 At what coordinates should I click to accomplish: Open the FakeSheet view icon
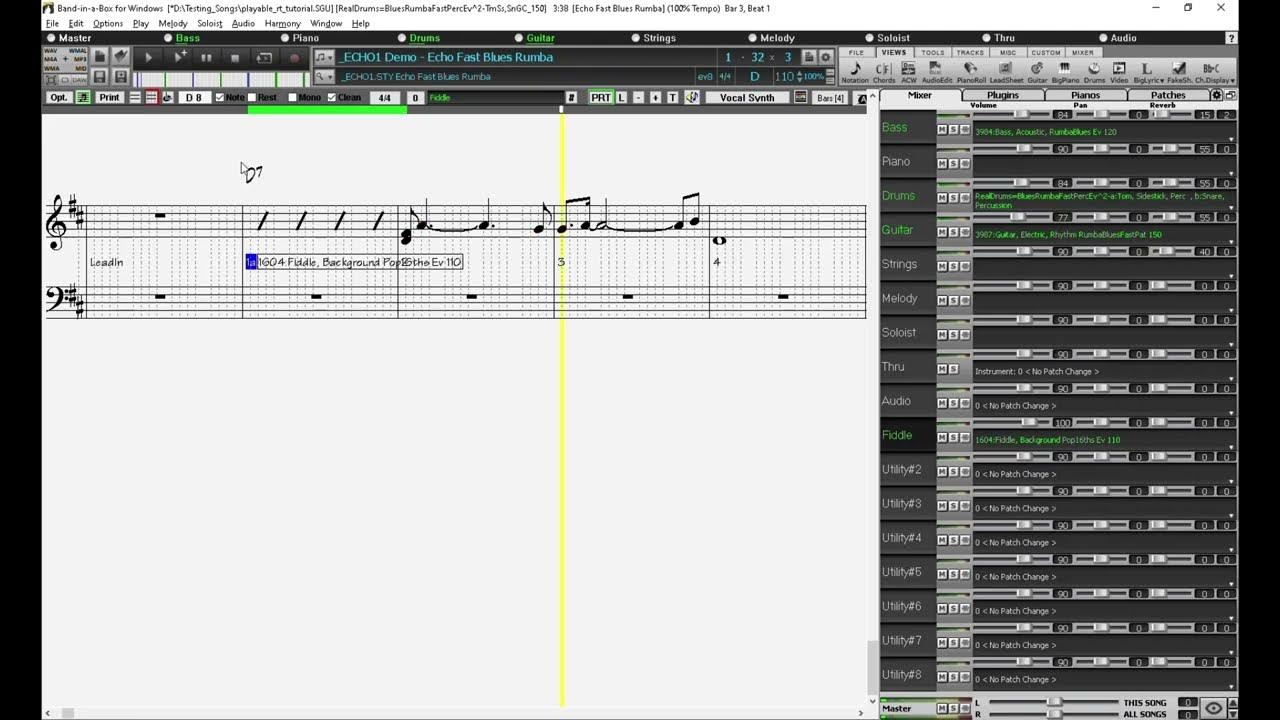(1179, 73)
